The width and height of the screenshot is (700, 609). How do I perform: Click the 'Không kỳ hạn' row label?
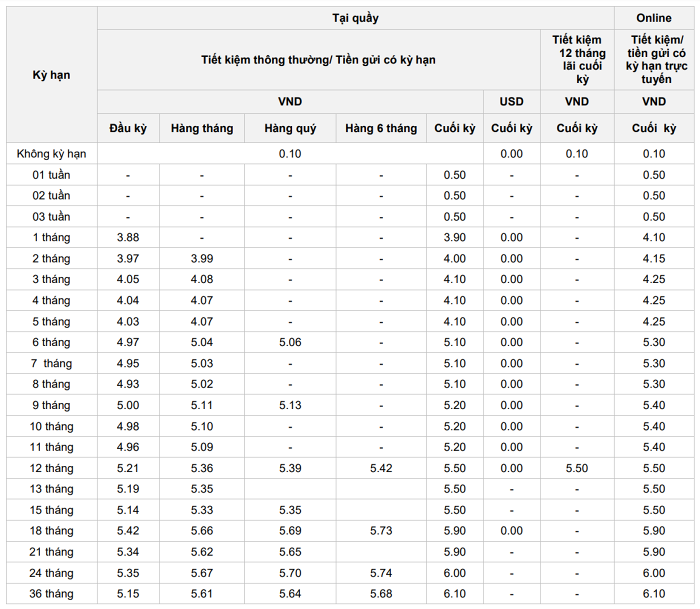tap(51, 154)
